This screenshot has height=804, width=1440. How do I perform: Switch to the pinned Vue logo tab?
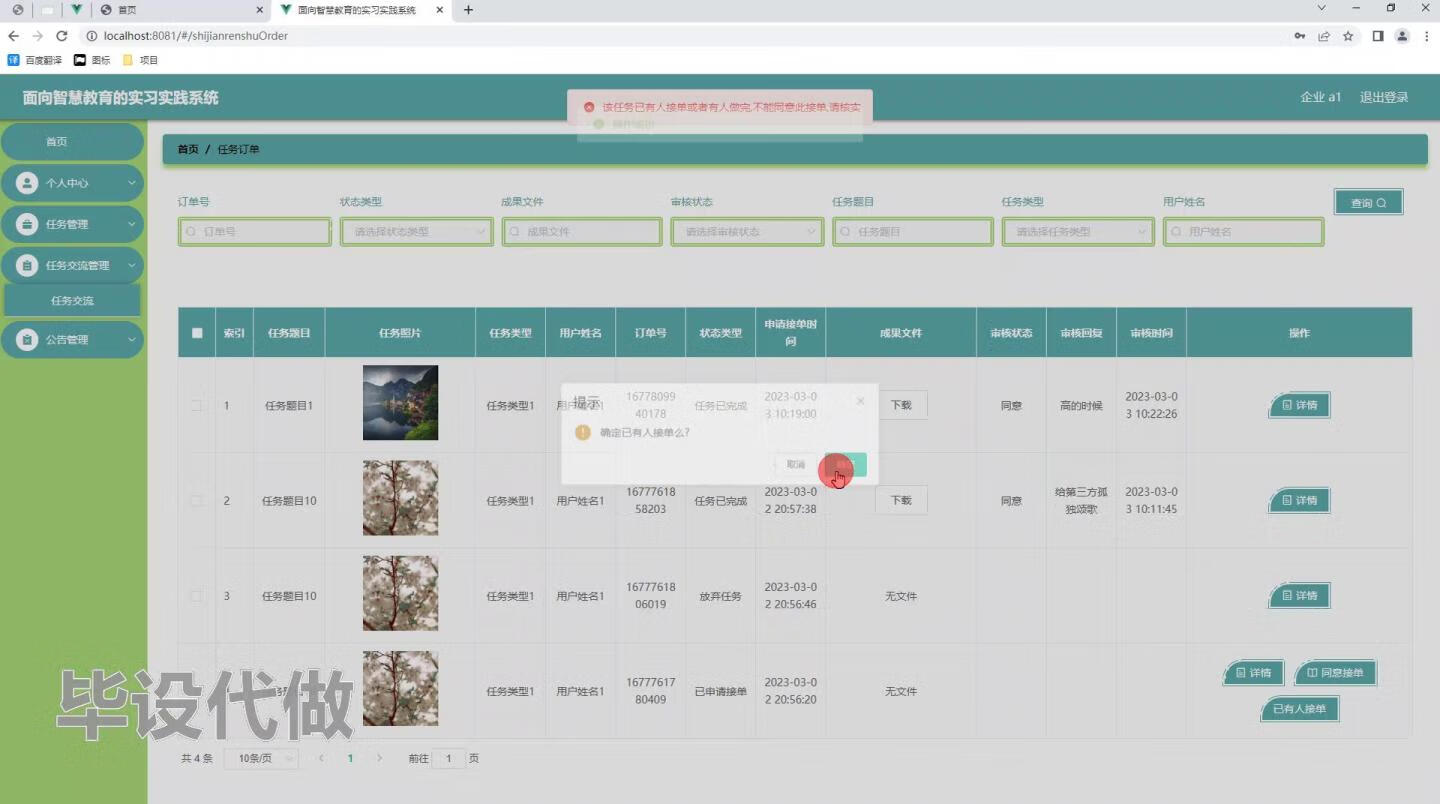click(x=76, y=10)
